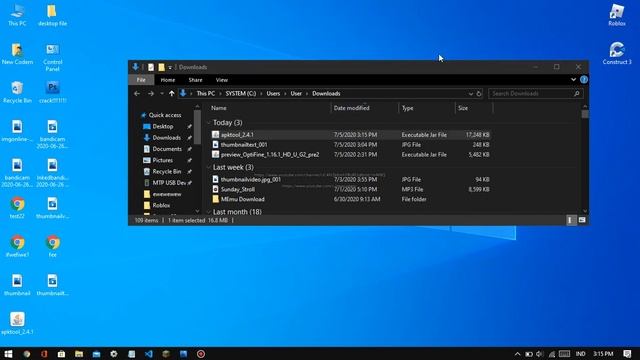Select Documents in Quick access pane
Viewport: 640px width, 360px height.
[x=167, y=149]
